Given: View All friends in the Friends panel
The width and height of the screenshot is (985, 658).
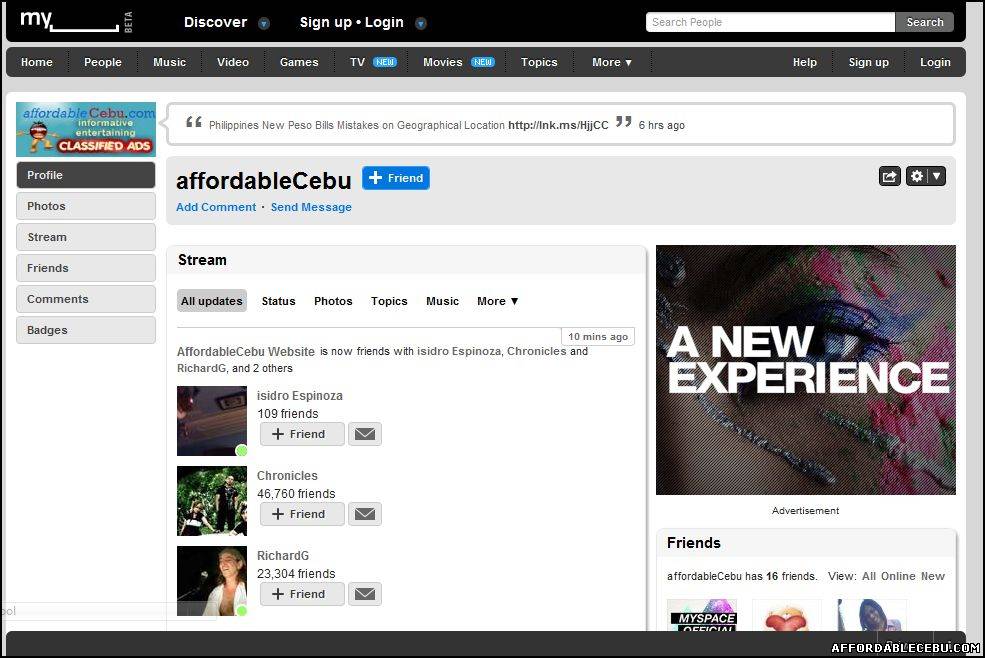Looking at the screenshot, I should [869, 576].
